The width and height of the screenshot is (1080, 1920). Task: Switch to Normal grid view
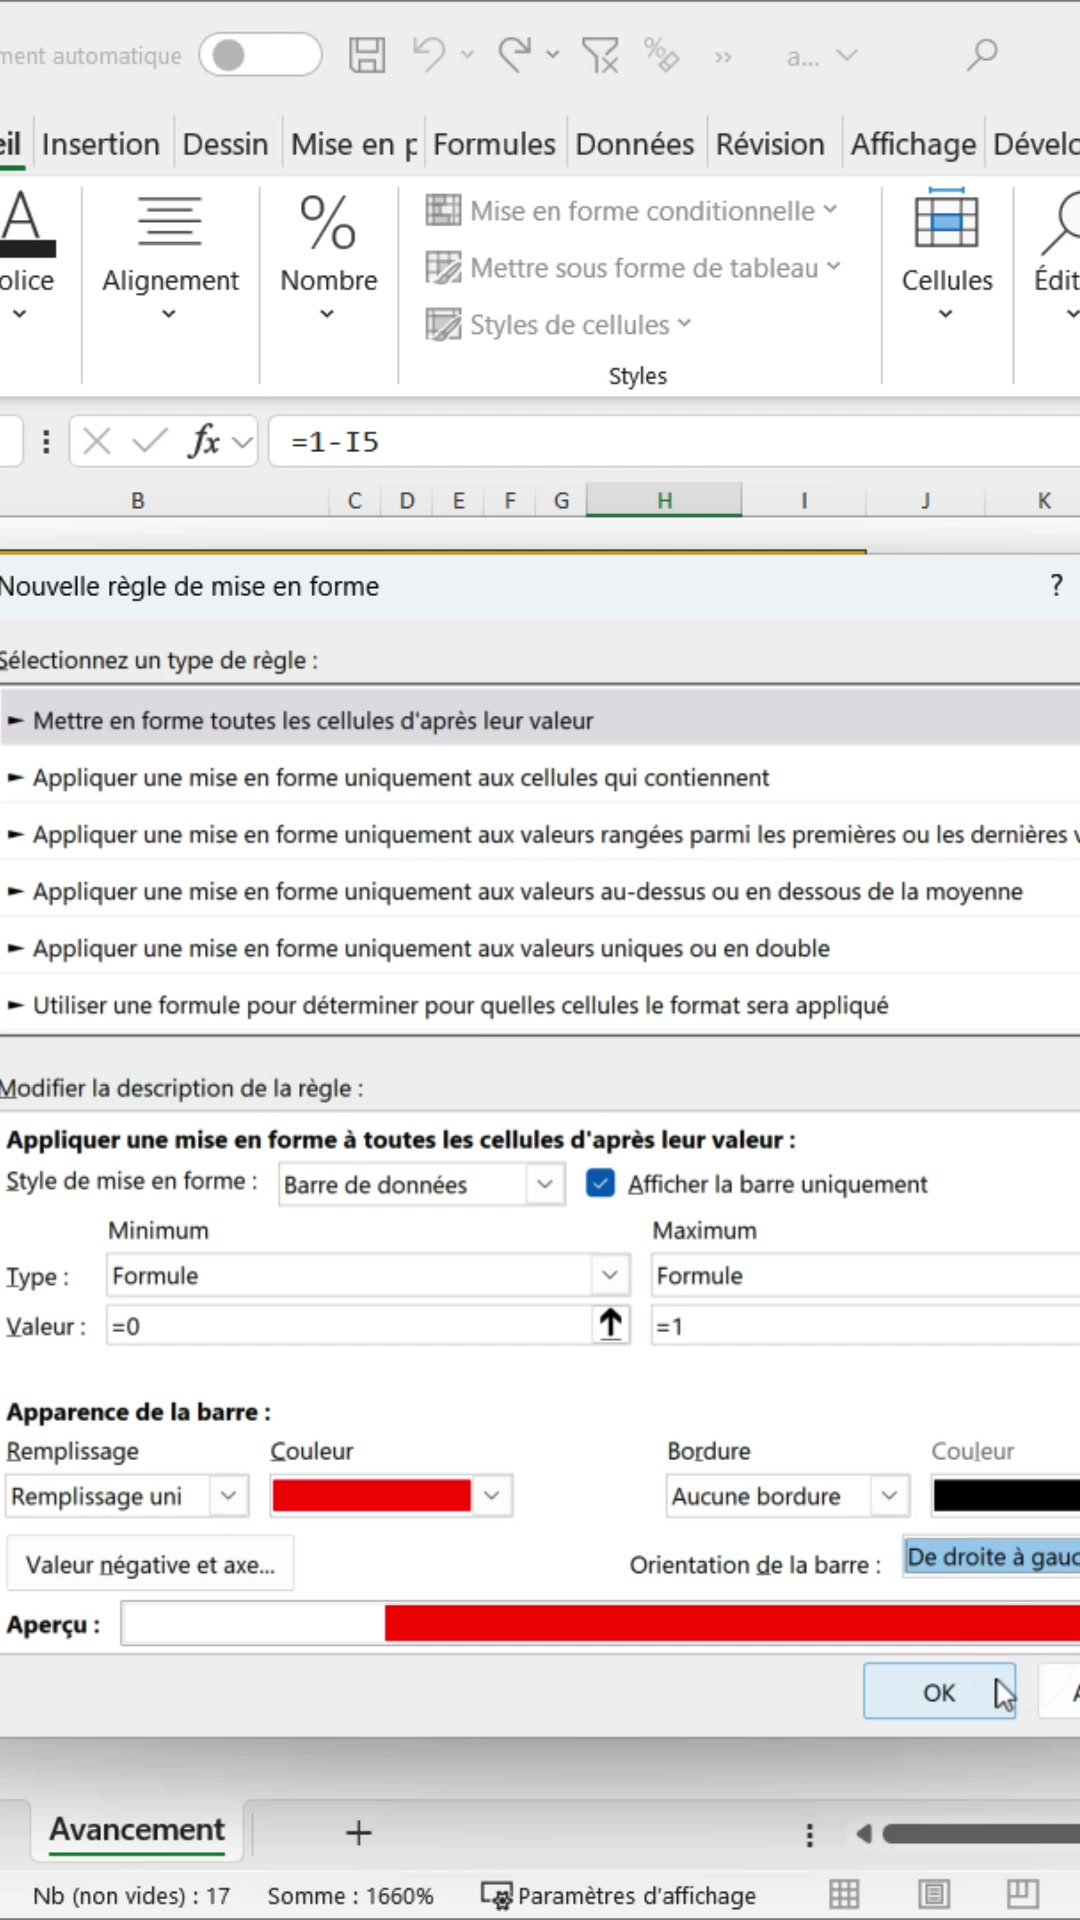(x=844, y=1894)
